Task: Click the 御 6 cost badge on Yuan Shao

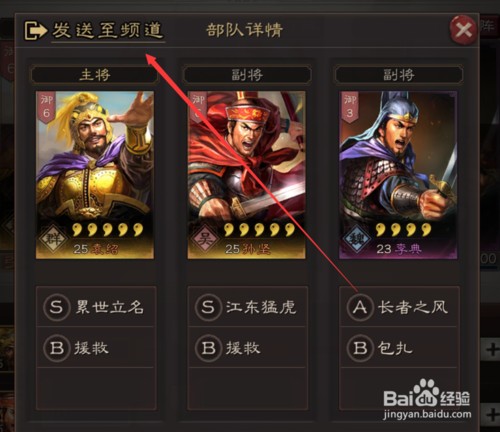Action: [x=46, y=107]
